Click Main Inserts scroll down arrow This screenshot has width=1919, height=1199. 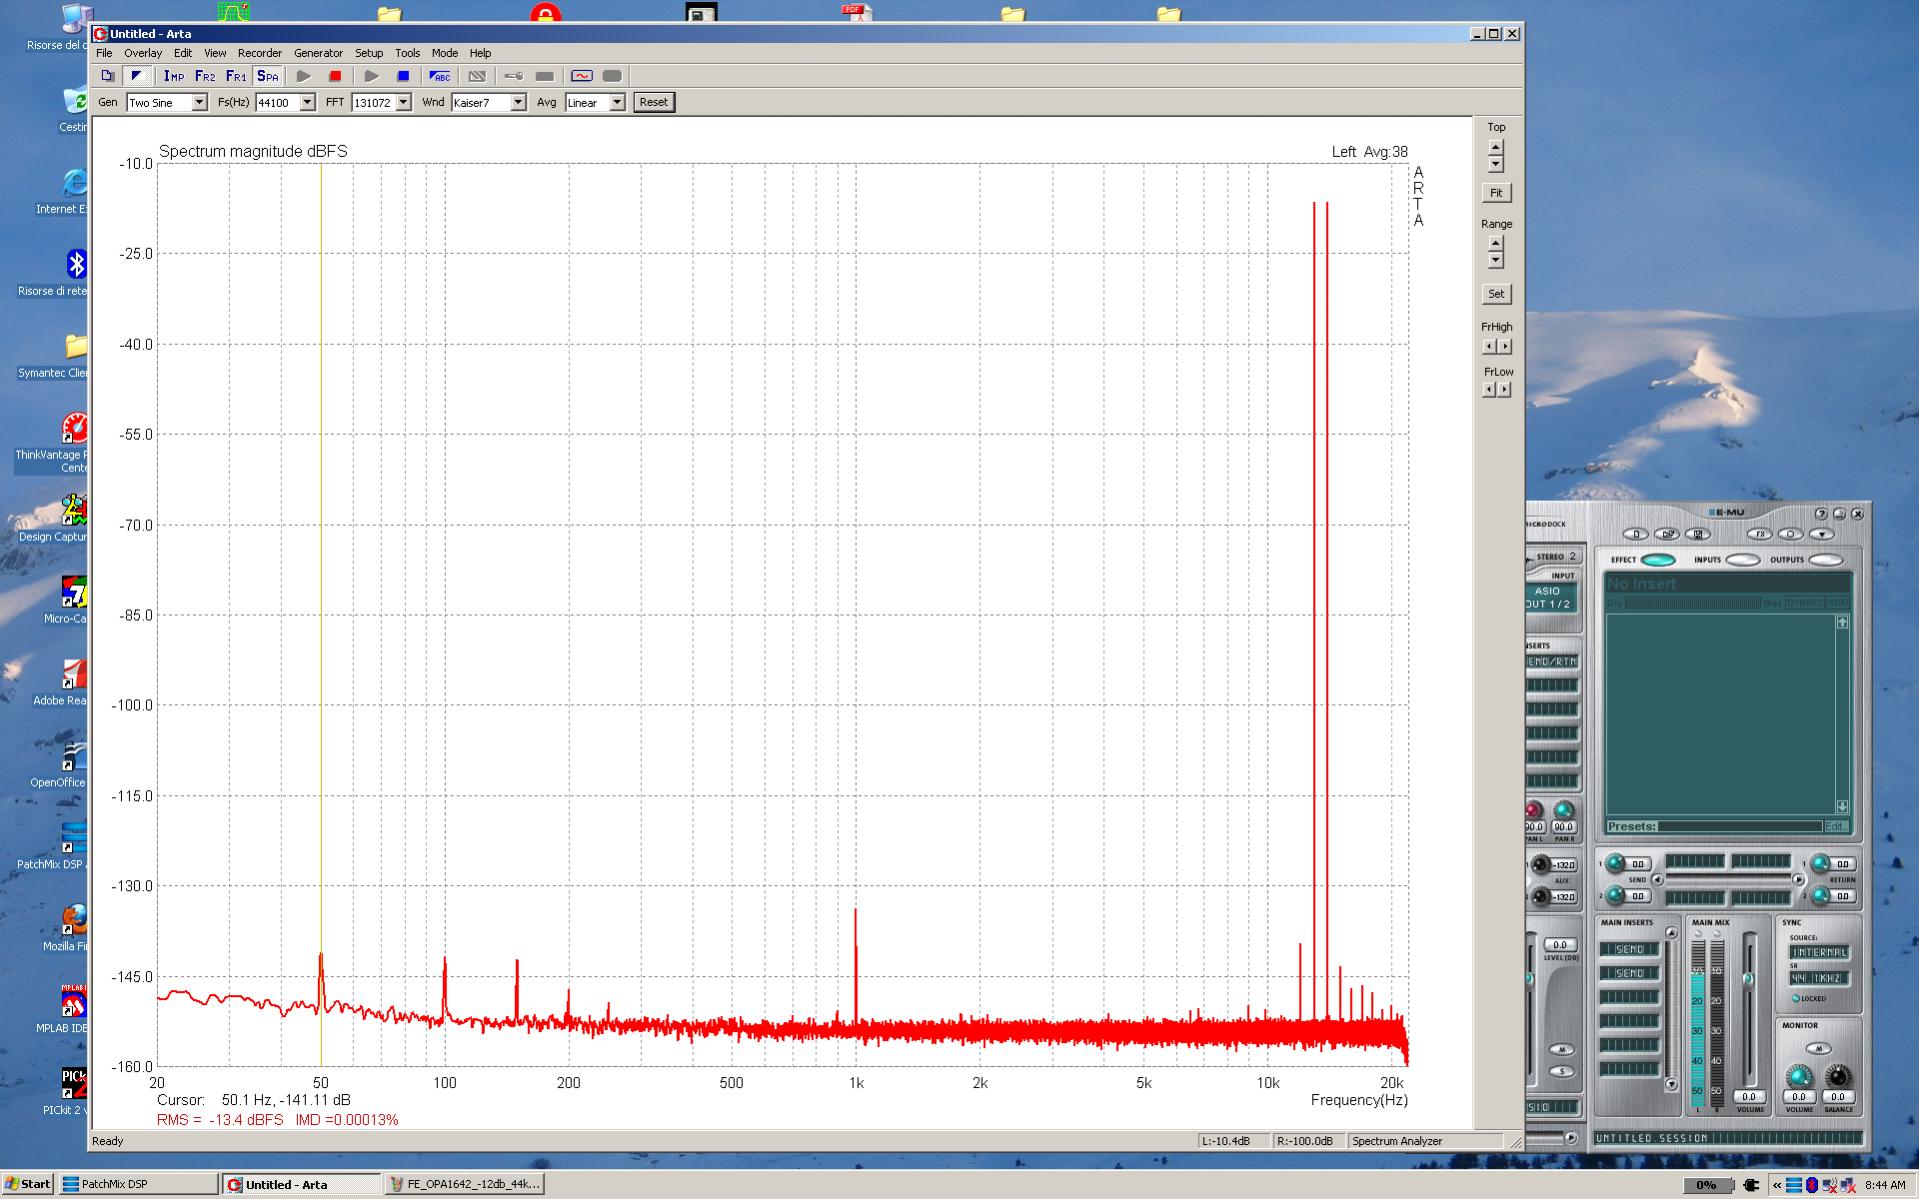point(1671,1084)
